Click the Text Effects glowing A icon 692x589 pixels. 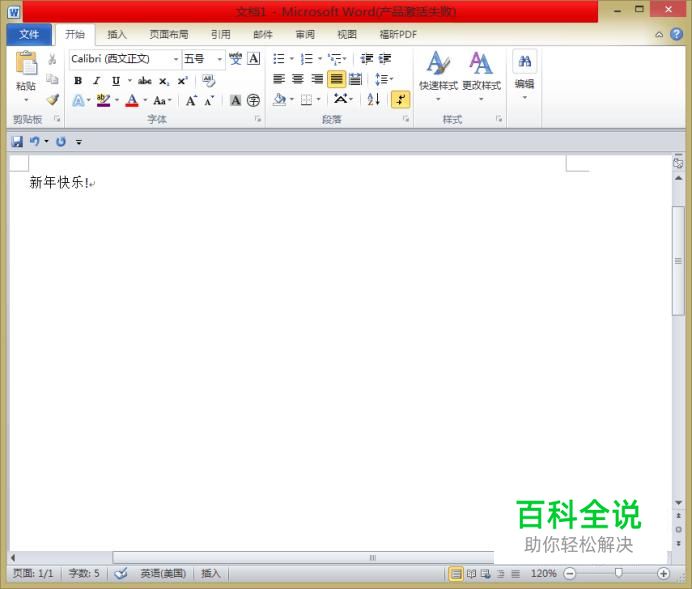coord(79,101)
